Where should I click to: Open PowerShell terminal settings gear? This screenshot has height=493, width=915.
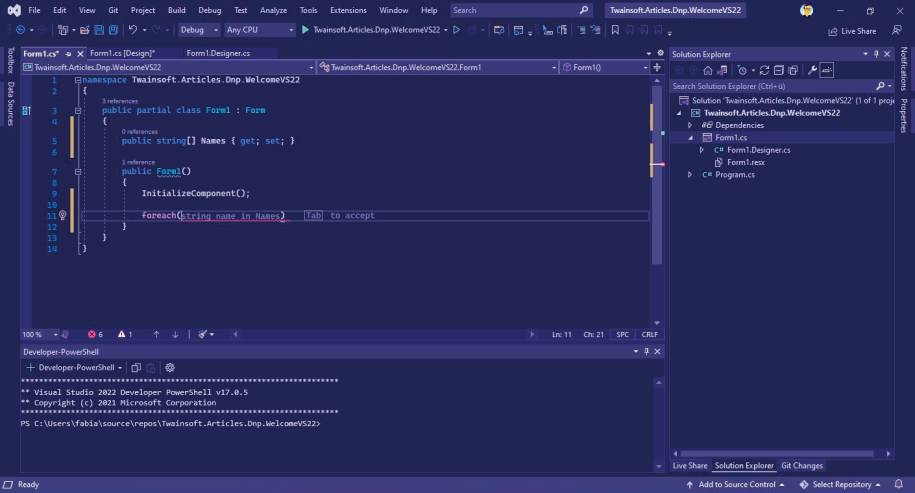pyautogui.click(x=170, y=368)
